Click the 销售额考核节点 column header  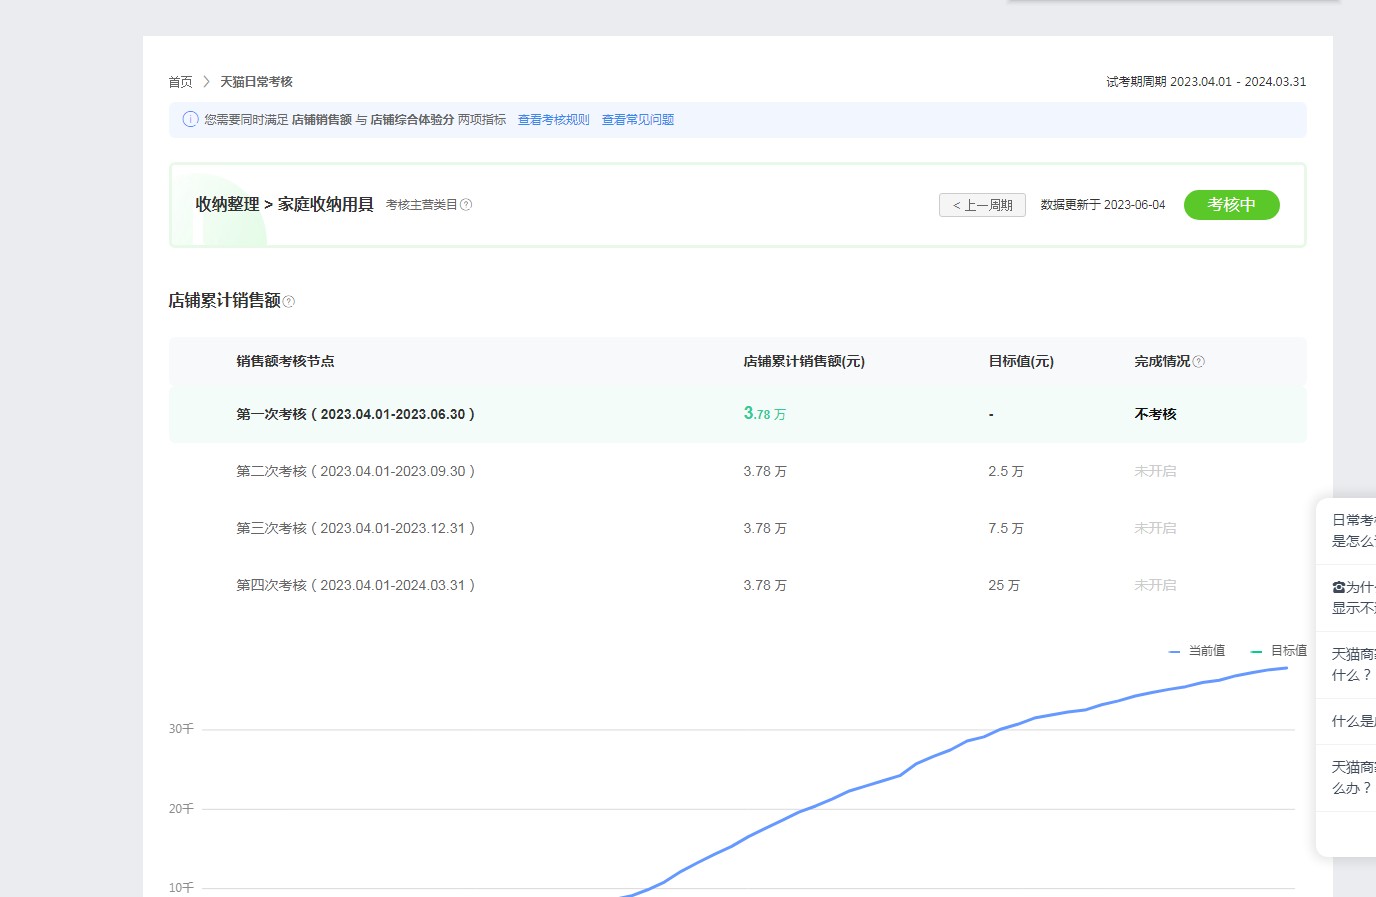(286, 362)
